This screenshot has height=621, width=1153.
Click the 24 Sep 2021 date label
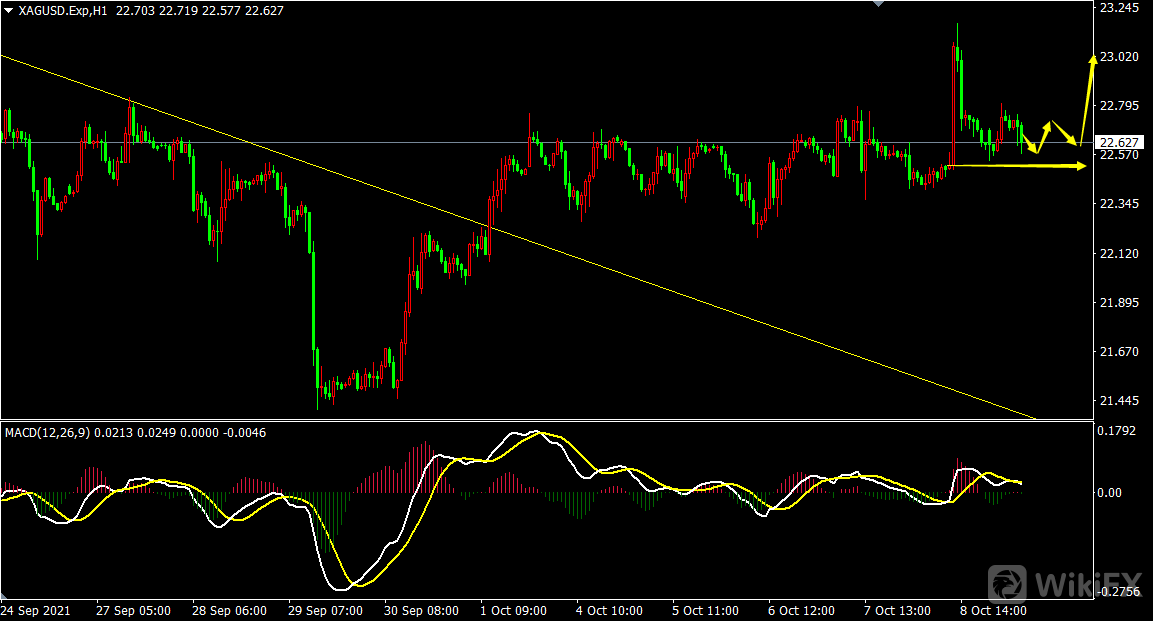tap(36, 609)
